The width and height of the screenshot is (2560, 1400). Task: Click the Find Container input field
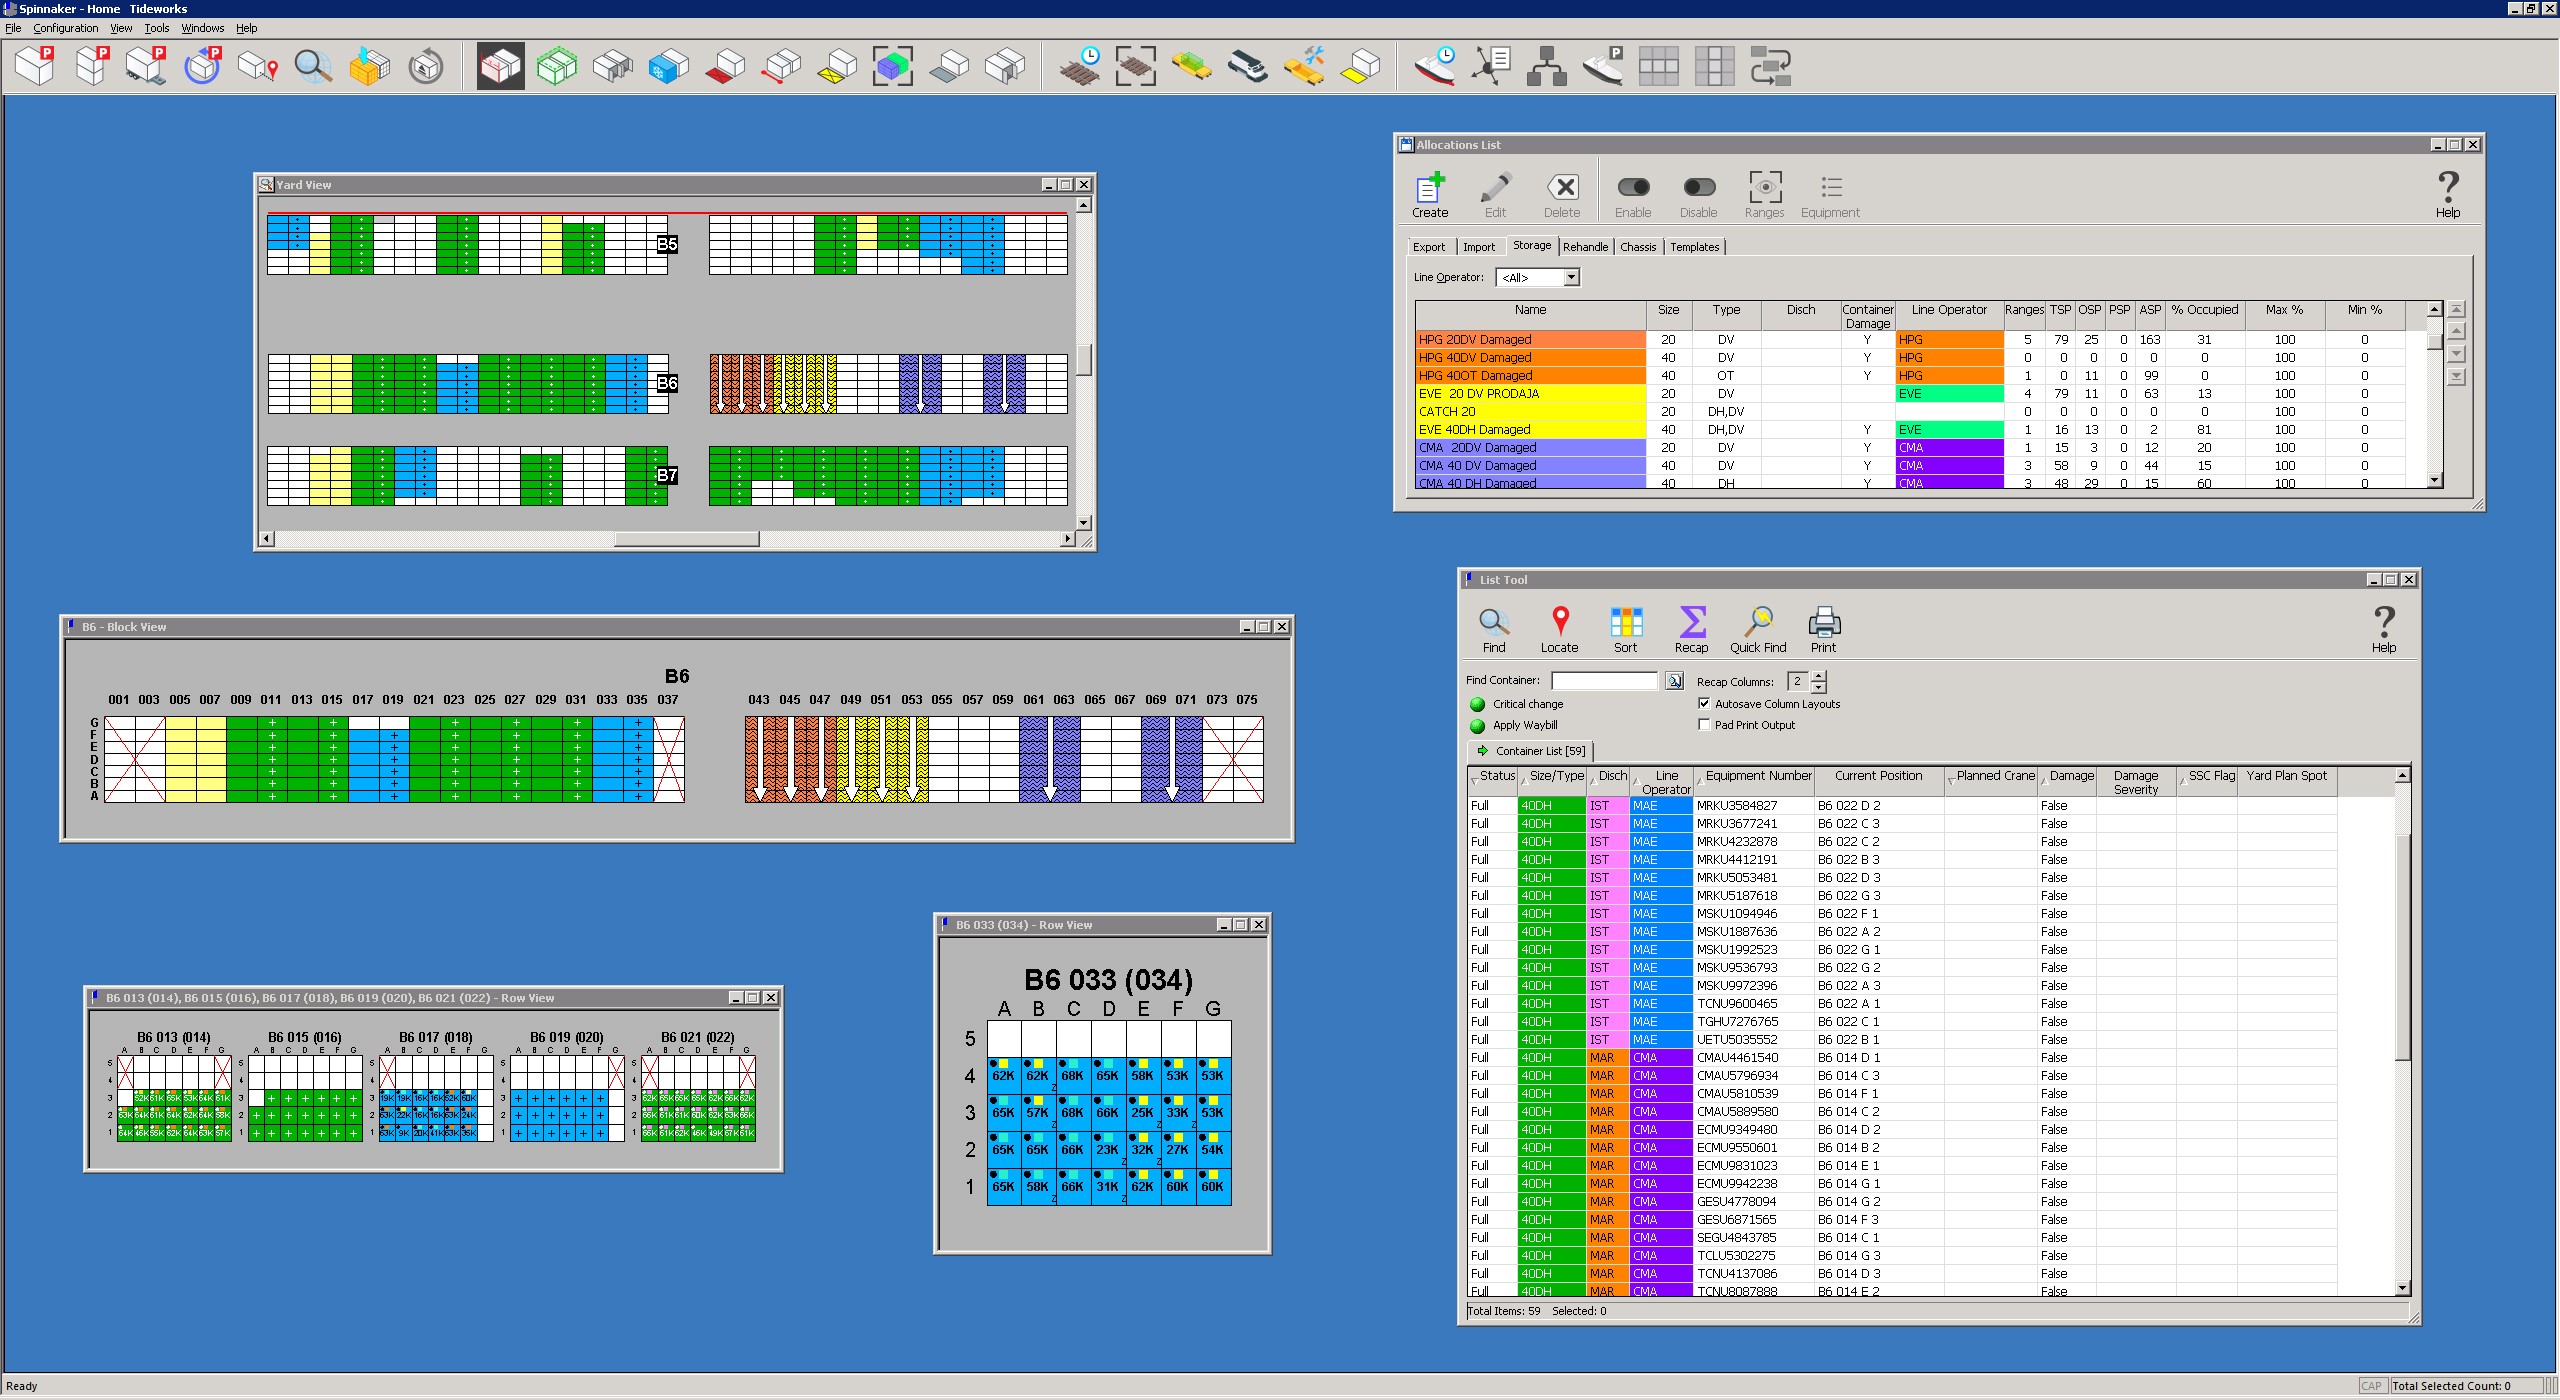[1604, 681]
